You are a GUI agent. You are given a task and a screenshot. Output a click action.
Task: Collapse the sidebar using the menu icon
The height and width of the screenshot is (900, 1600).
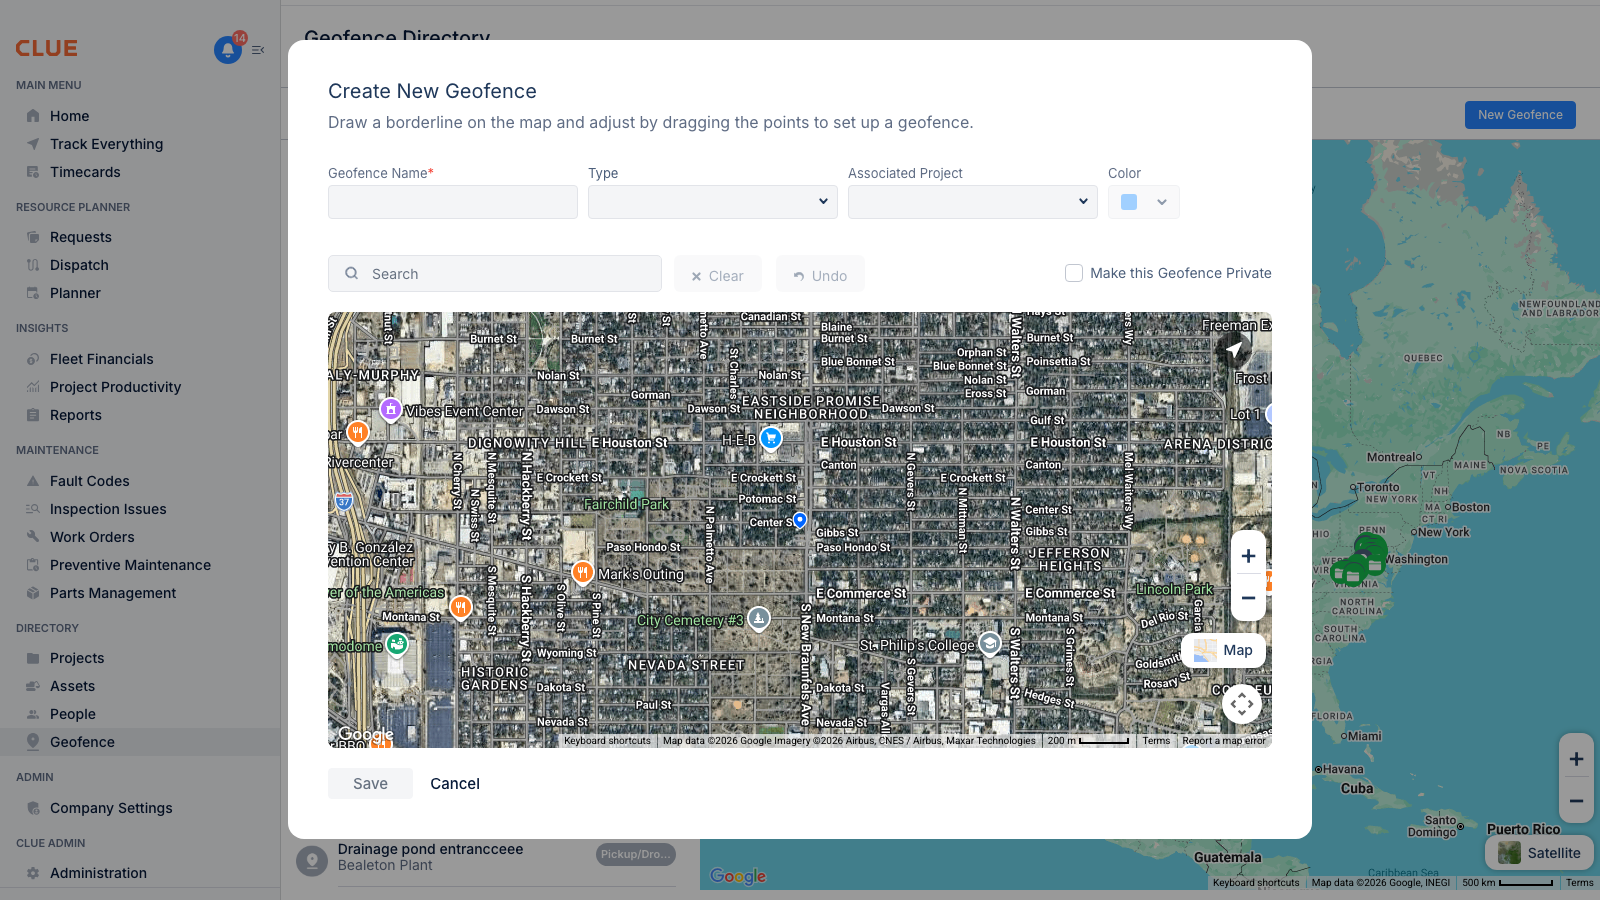258,48
